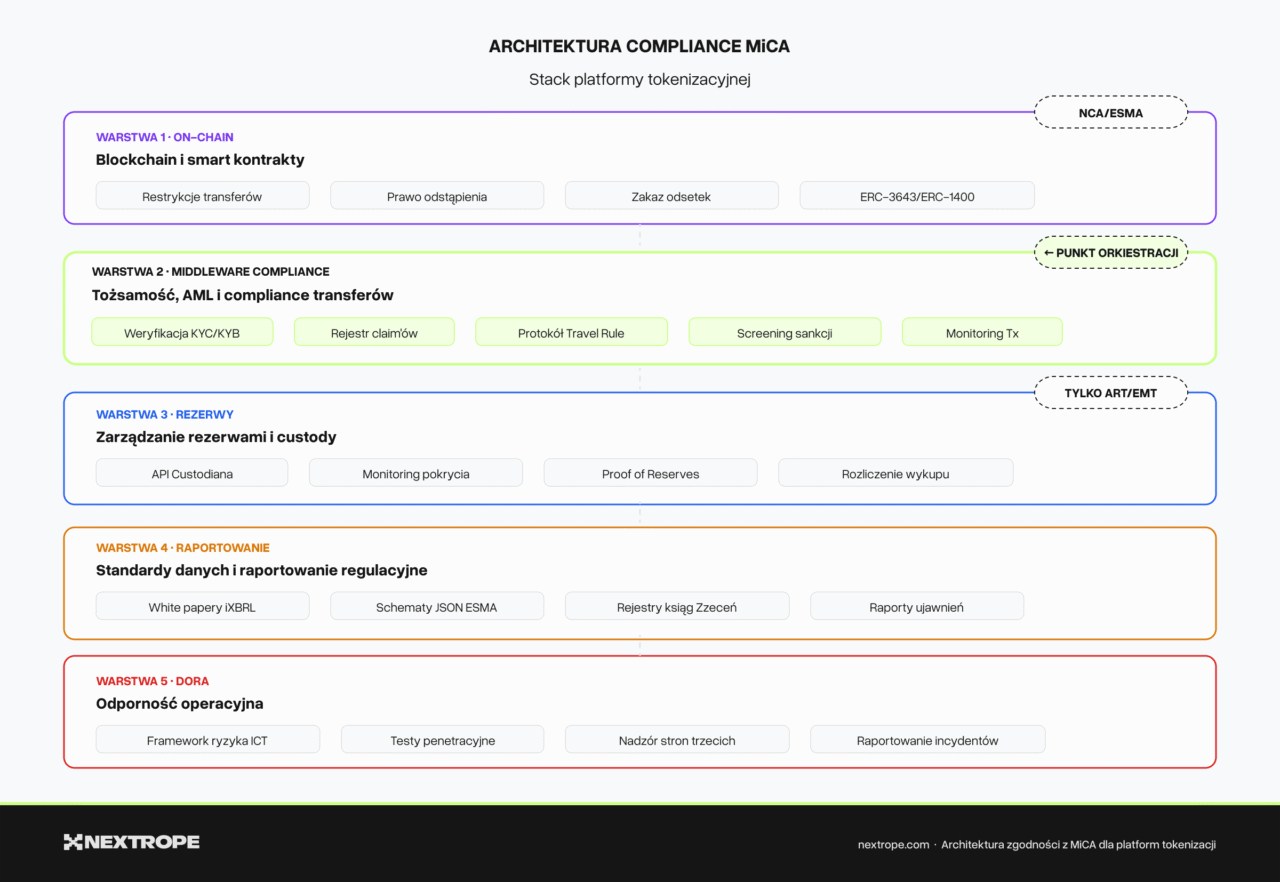This screenshot has height=882, width=1280.
Task: Click Protokół Travel Rule box
Action: (571, 333)
